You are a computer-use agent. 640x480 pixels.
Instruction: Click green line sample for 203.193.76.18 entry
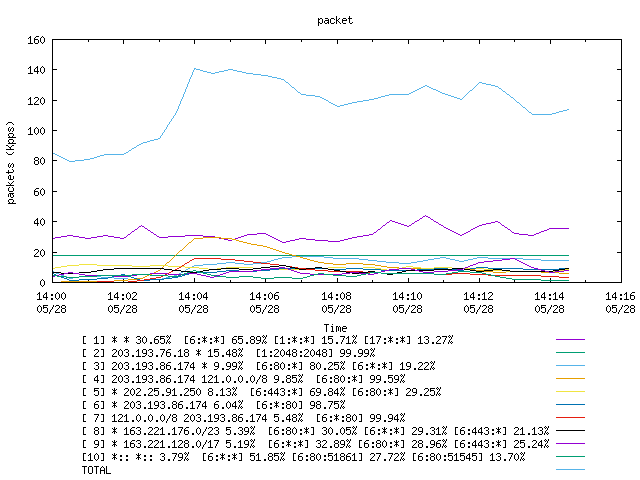coord(570,353)
